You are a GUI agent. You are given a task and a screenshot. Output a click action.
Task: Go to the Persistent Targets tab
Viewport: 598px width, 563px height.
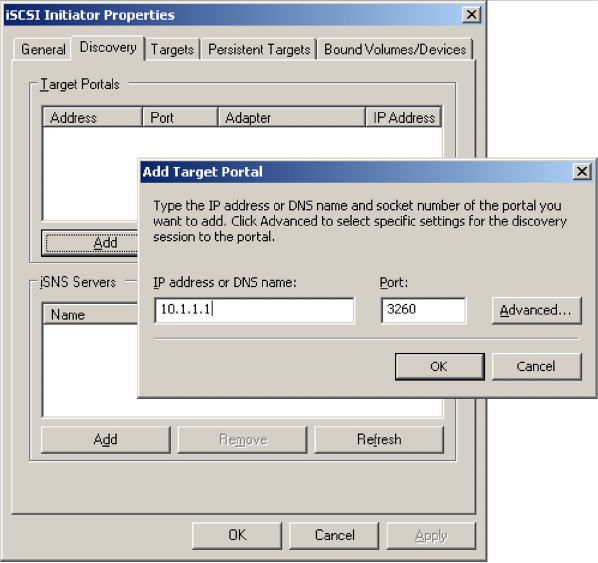(259, 49)
